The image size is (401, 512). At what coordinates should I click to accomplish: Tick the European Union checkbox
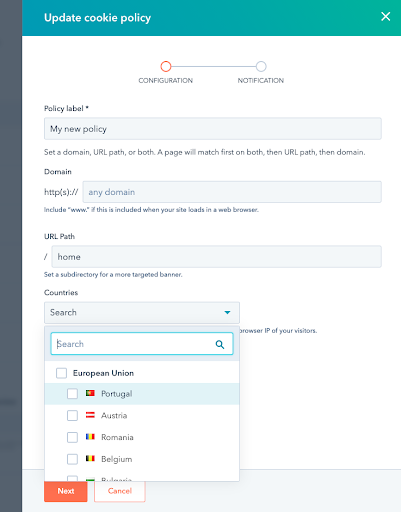click(x=61, y=373)
